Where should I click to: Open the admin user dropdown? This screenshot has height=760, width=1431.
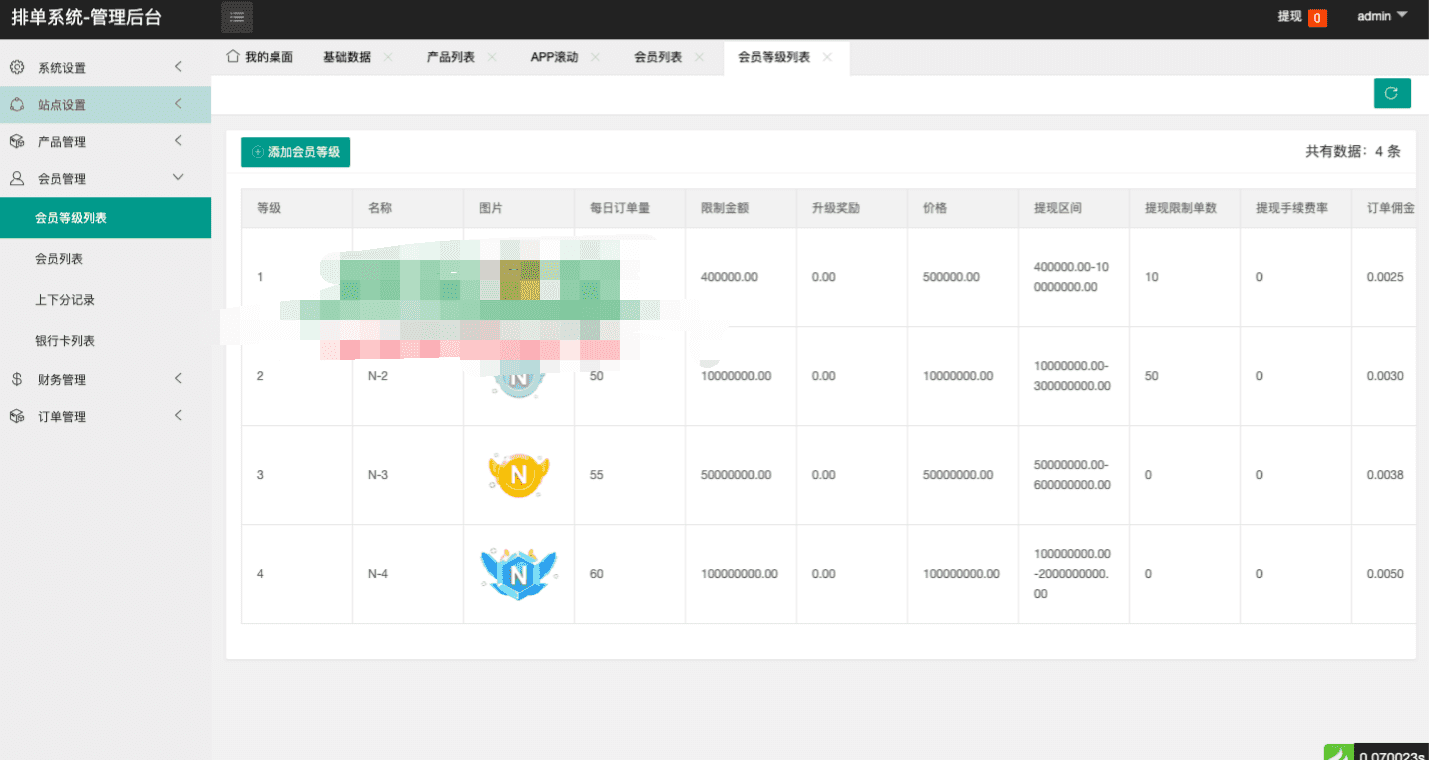tap(1382, 17)
